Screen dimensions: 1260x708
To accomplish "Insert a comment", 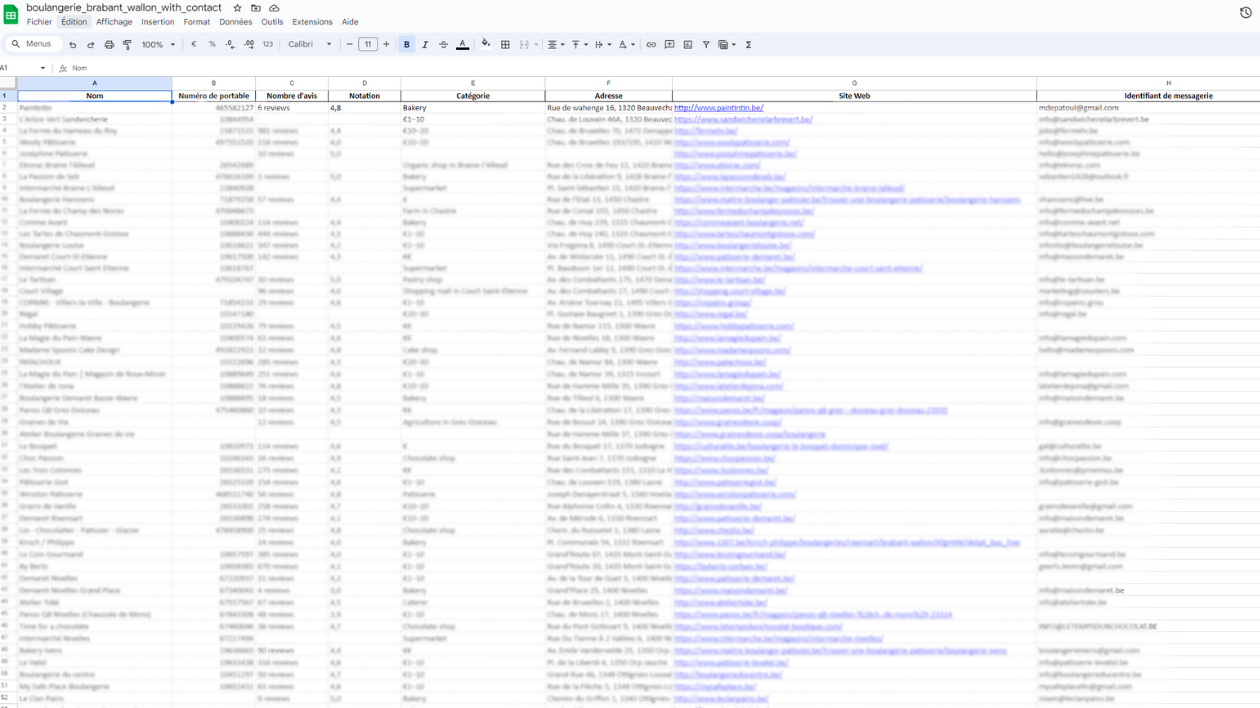I will (670, 45).
